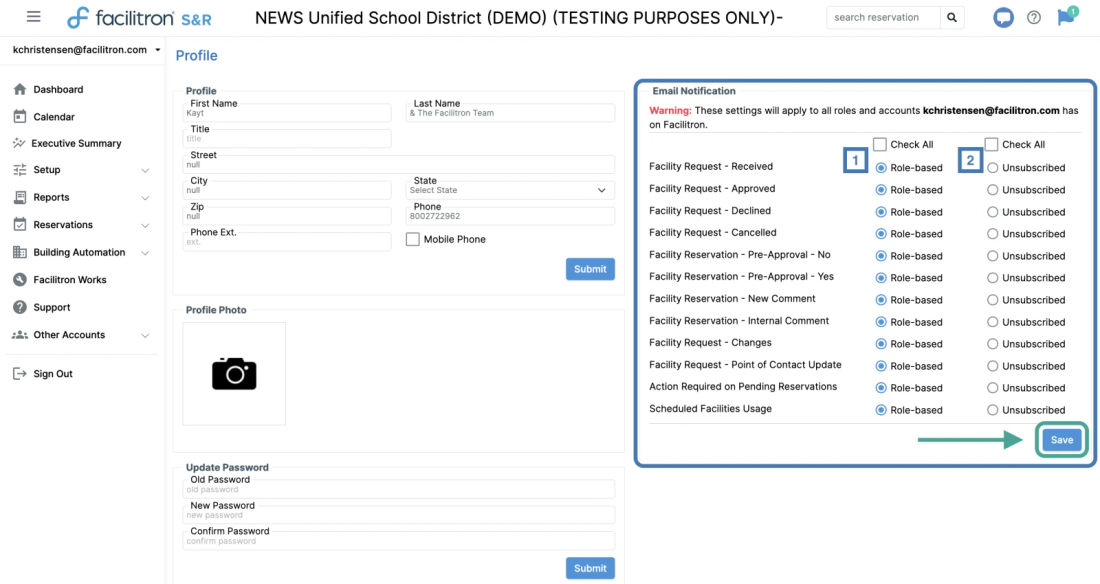This screenshot has height=584, width=1100.
Task: Tick Check All above Role-based column
Action: (880, 144)
